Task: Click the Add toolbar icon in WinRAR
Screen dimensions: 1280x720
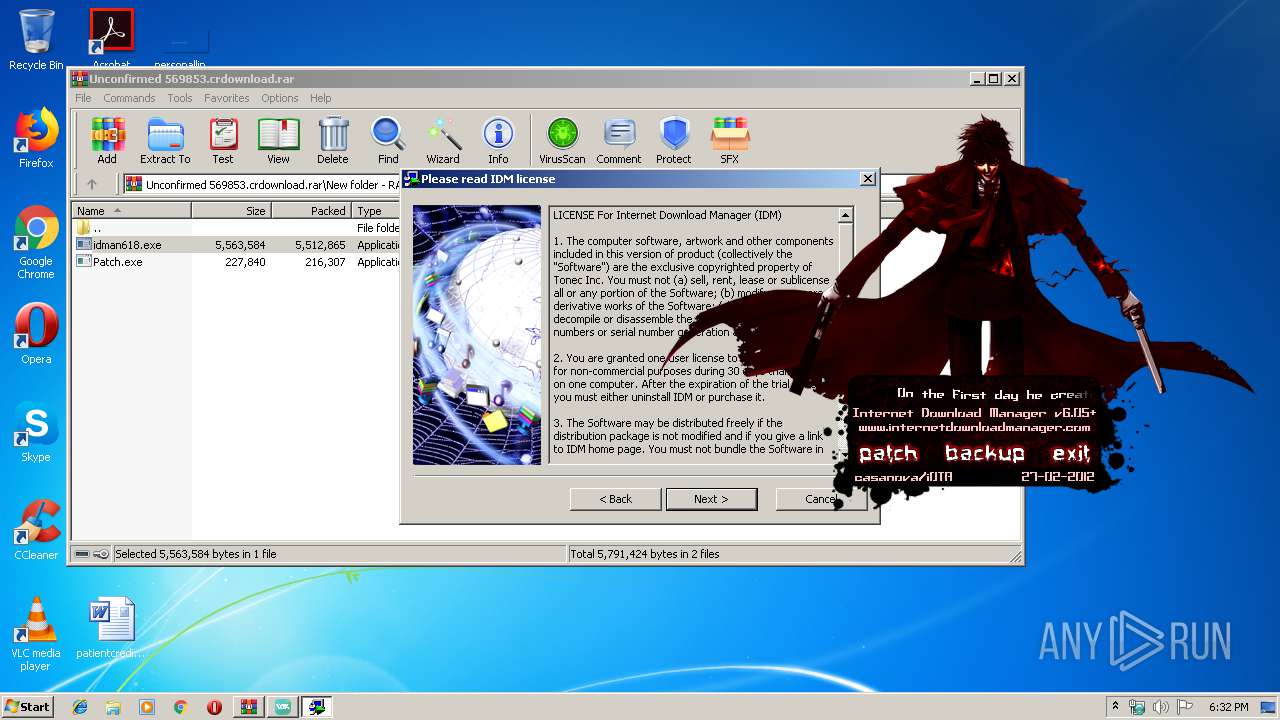Action: tap(107, 140)
